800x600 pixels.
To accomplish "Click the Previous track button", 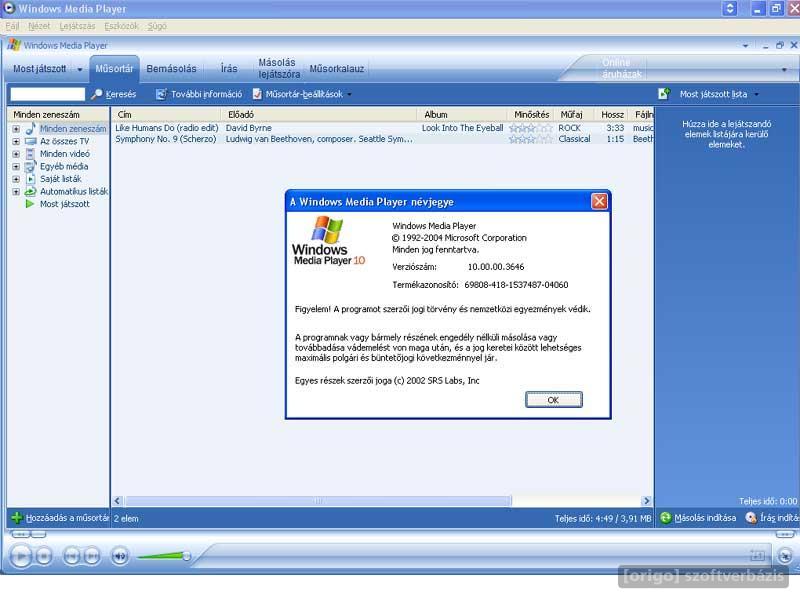I will (x=71, y=556).
